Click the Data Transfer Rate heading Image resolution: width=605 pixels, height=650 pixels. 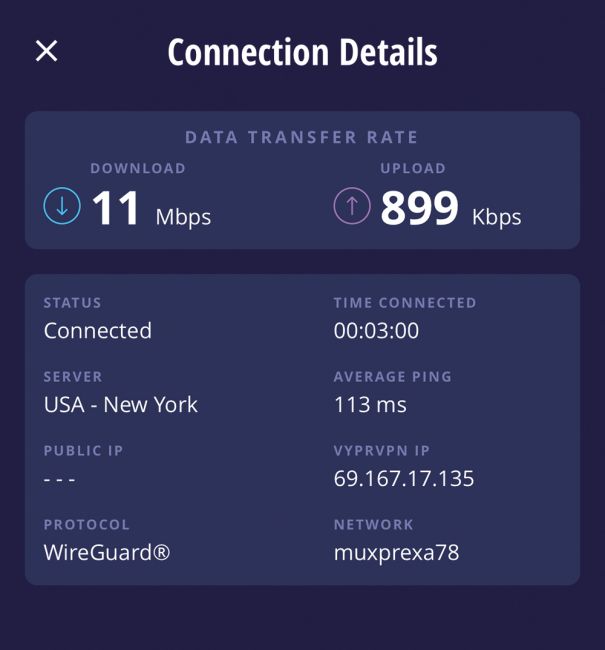coord(301,137)
